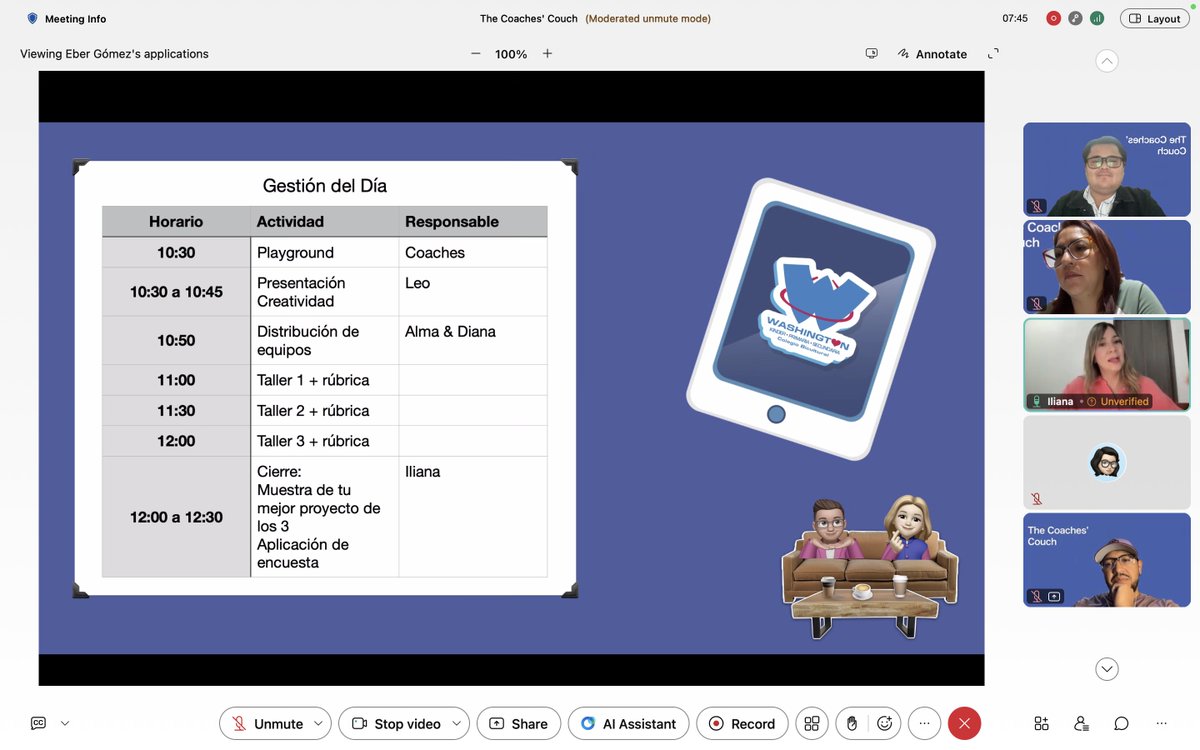This screenshot has height=750, width=1200.
Task: Stop the camera video
Action: (396, 723)
